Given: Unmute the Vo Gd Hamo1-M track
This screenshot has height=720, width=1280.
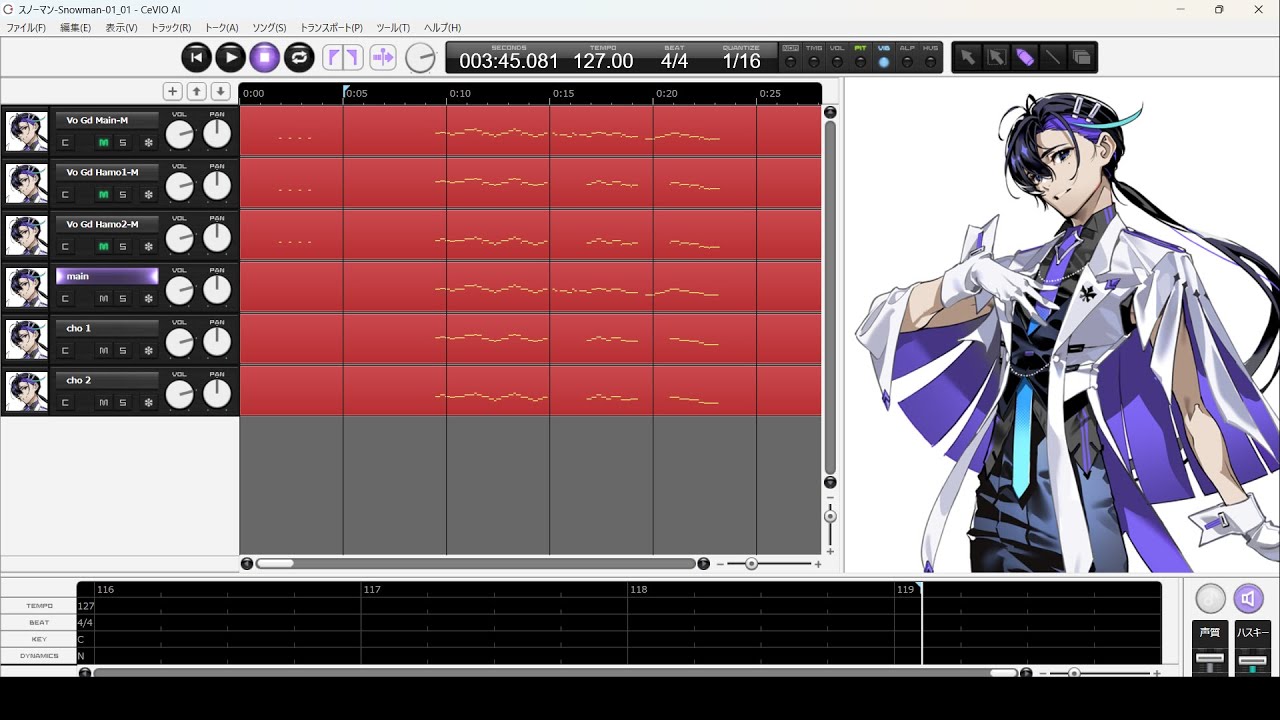Looking at the screenshot, I should coord(103,194).
